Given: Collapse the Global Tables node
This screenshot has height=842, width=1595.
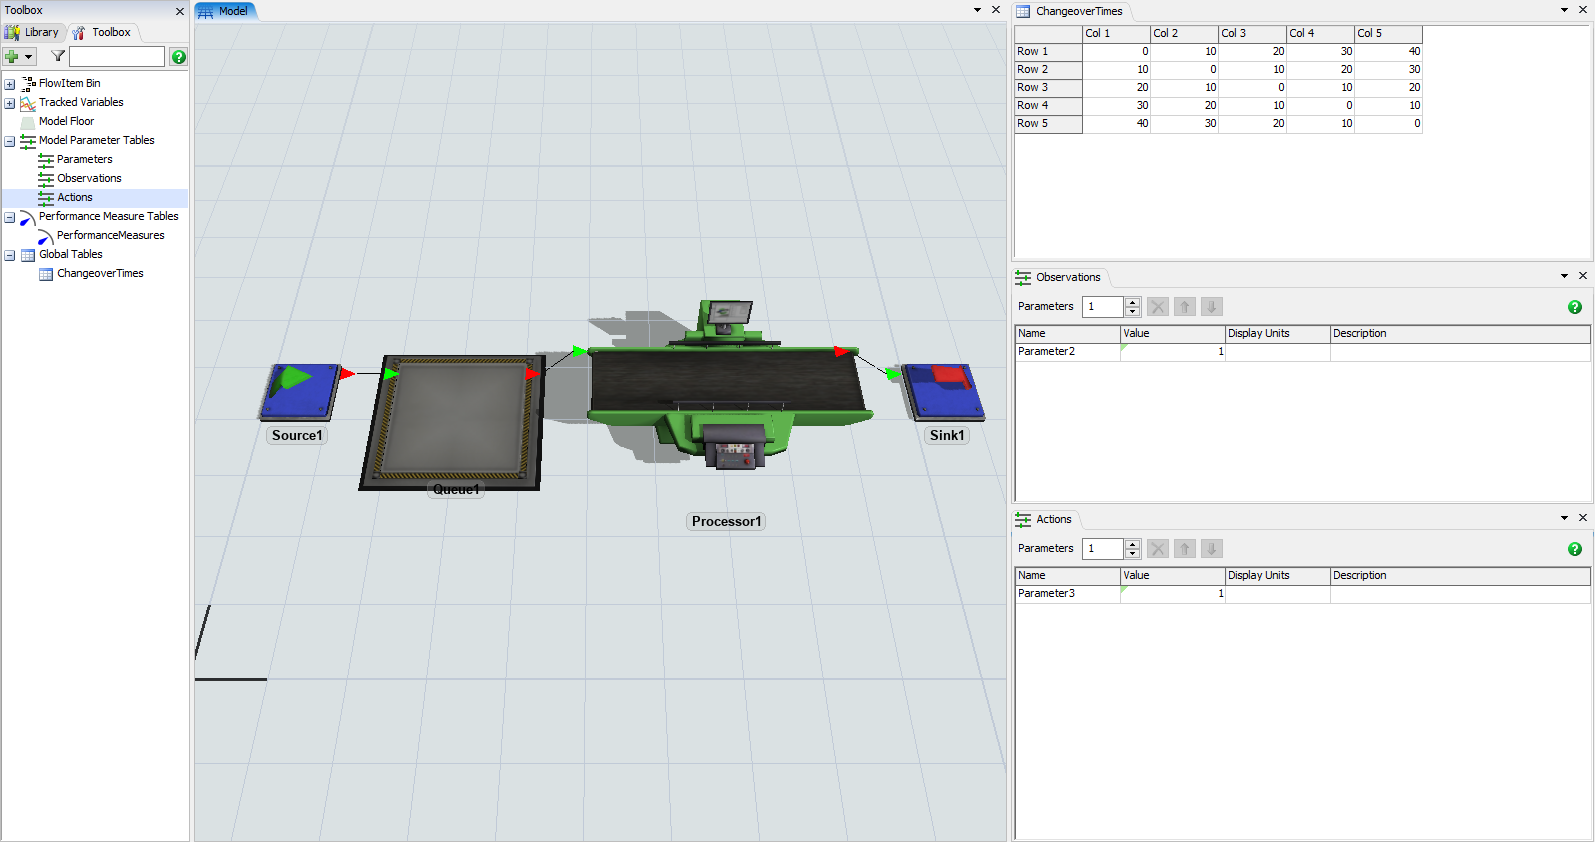Looking at the screenshot, I should (x=10, y=255).
